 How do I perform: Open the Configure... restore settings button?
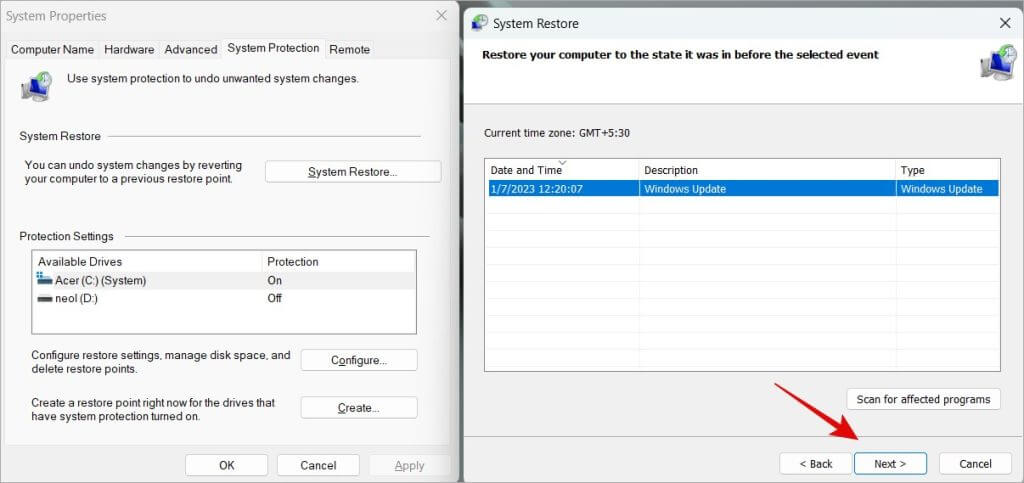(359, 360)
